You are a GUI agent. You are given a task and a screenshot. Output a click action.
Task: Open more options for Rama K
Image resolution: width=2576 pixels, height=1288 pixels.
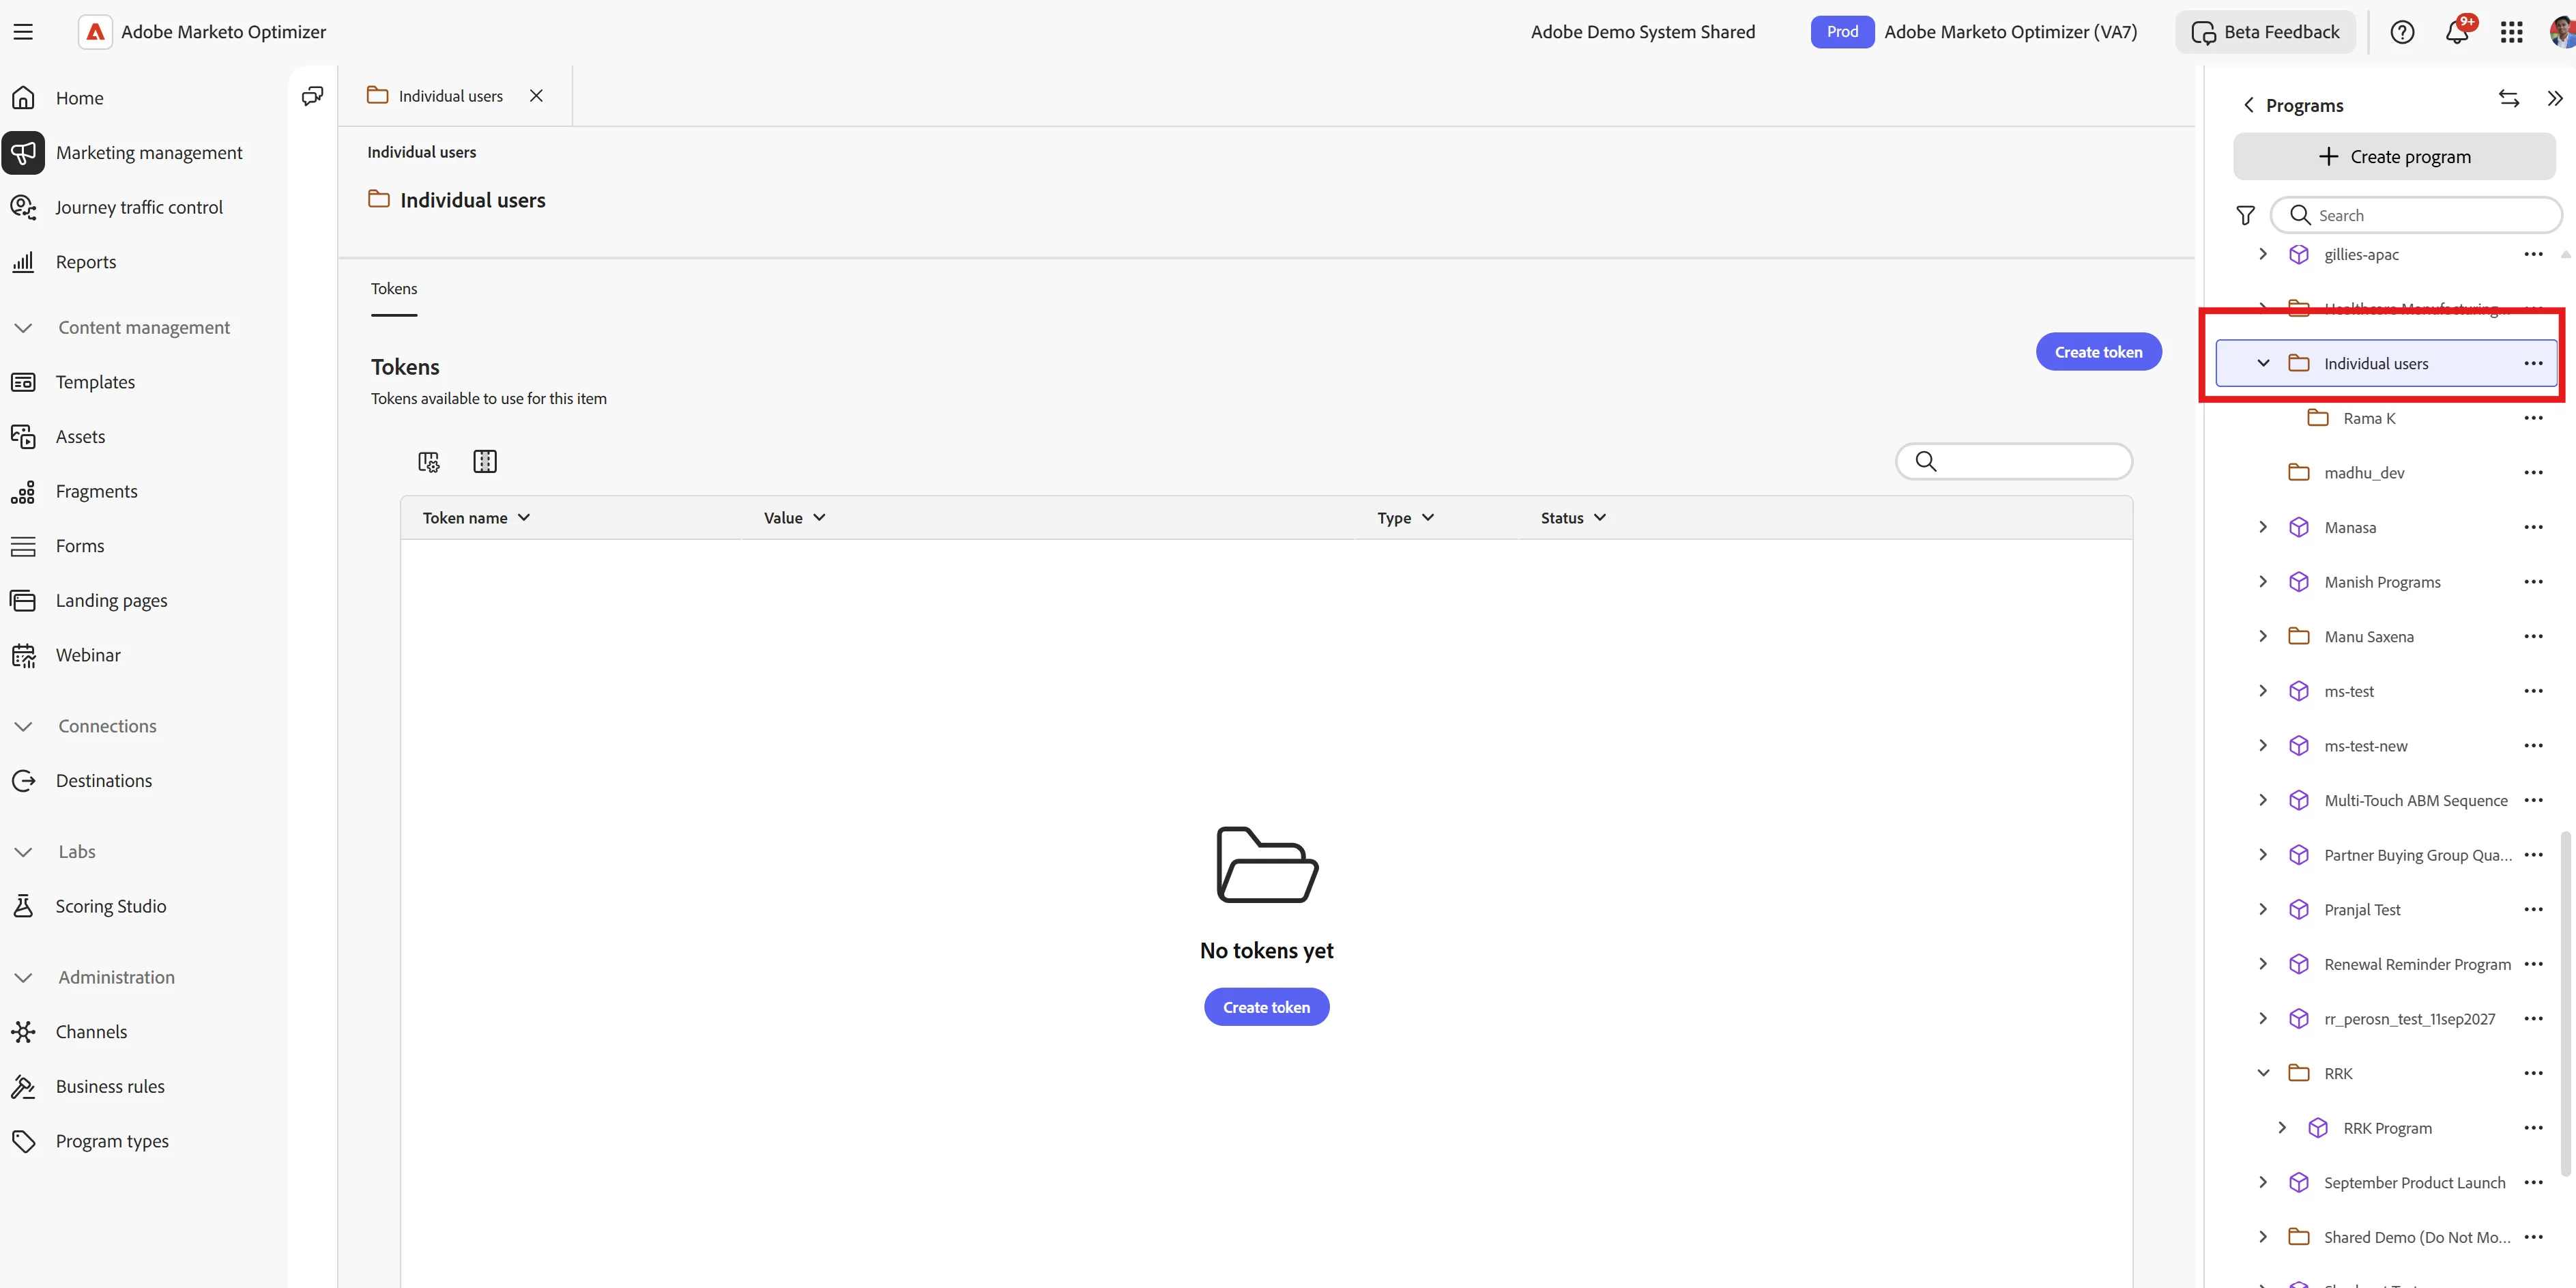click(2533, 418)
